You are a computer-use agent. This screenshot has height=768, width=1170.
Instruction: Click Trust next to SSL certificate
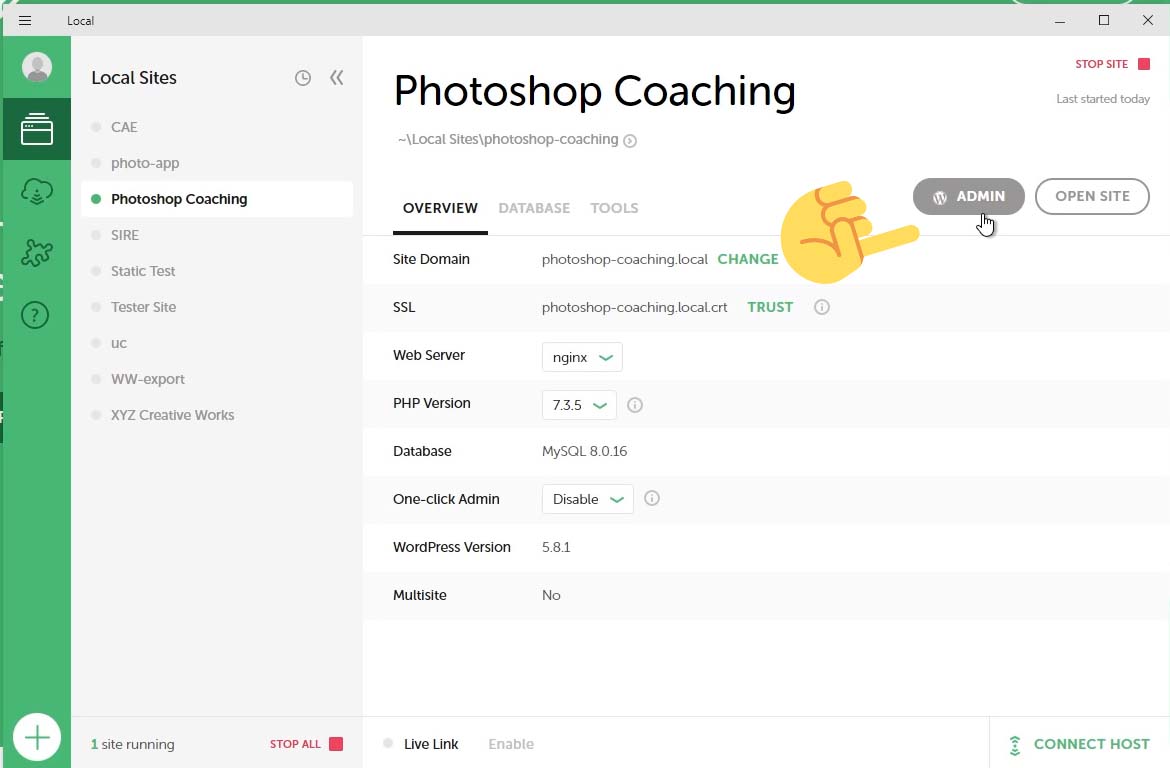pyautogui.click(x=770, y=307)
